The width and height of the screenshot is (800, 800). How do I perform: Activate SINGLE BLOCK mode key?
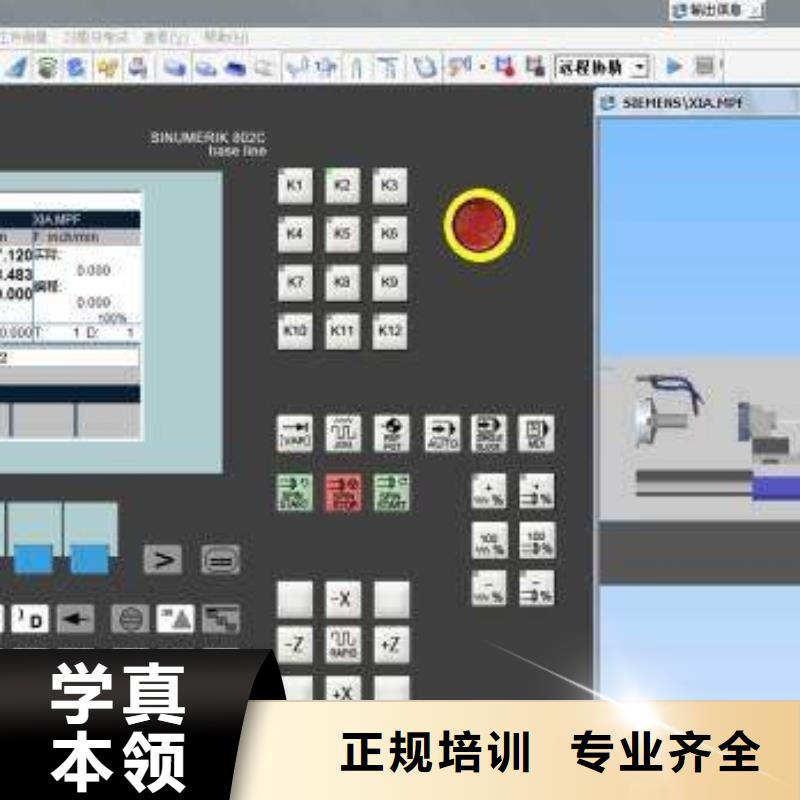(489, 434)
